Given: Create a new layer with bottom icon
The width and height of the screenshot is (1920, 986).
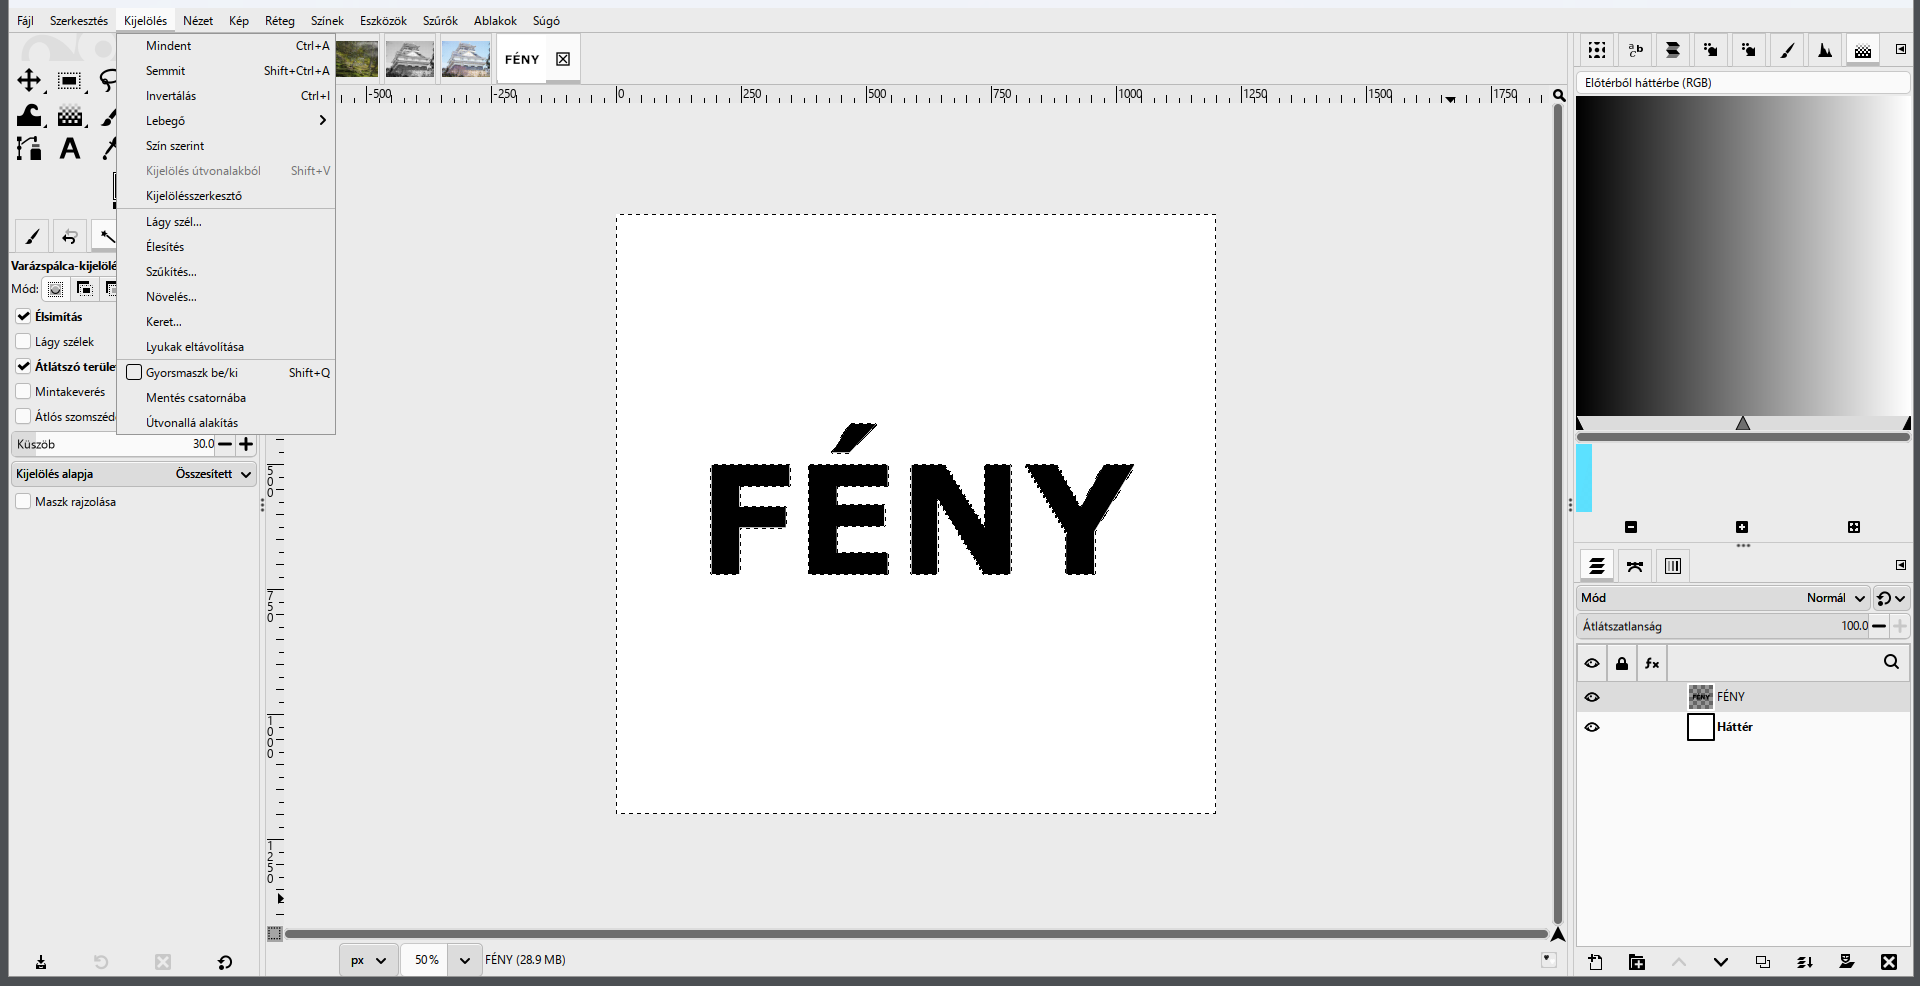Looking at the screenshot, I should click(x=1595, y=962).
